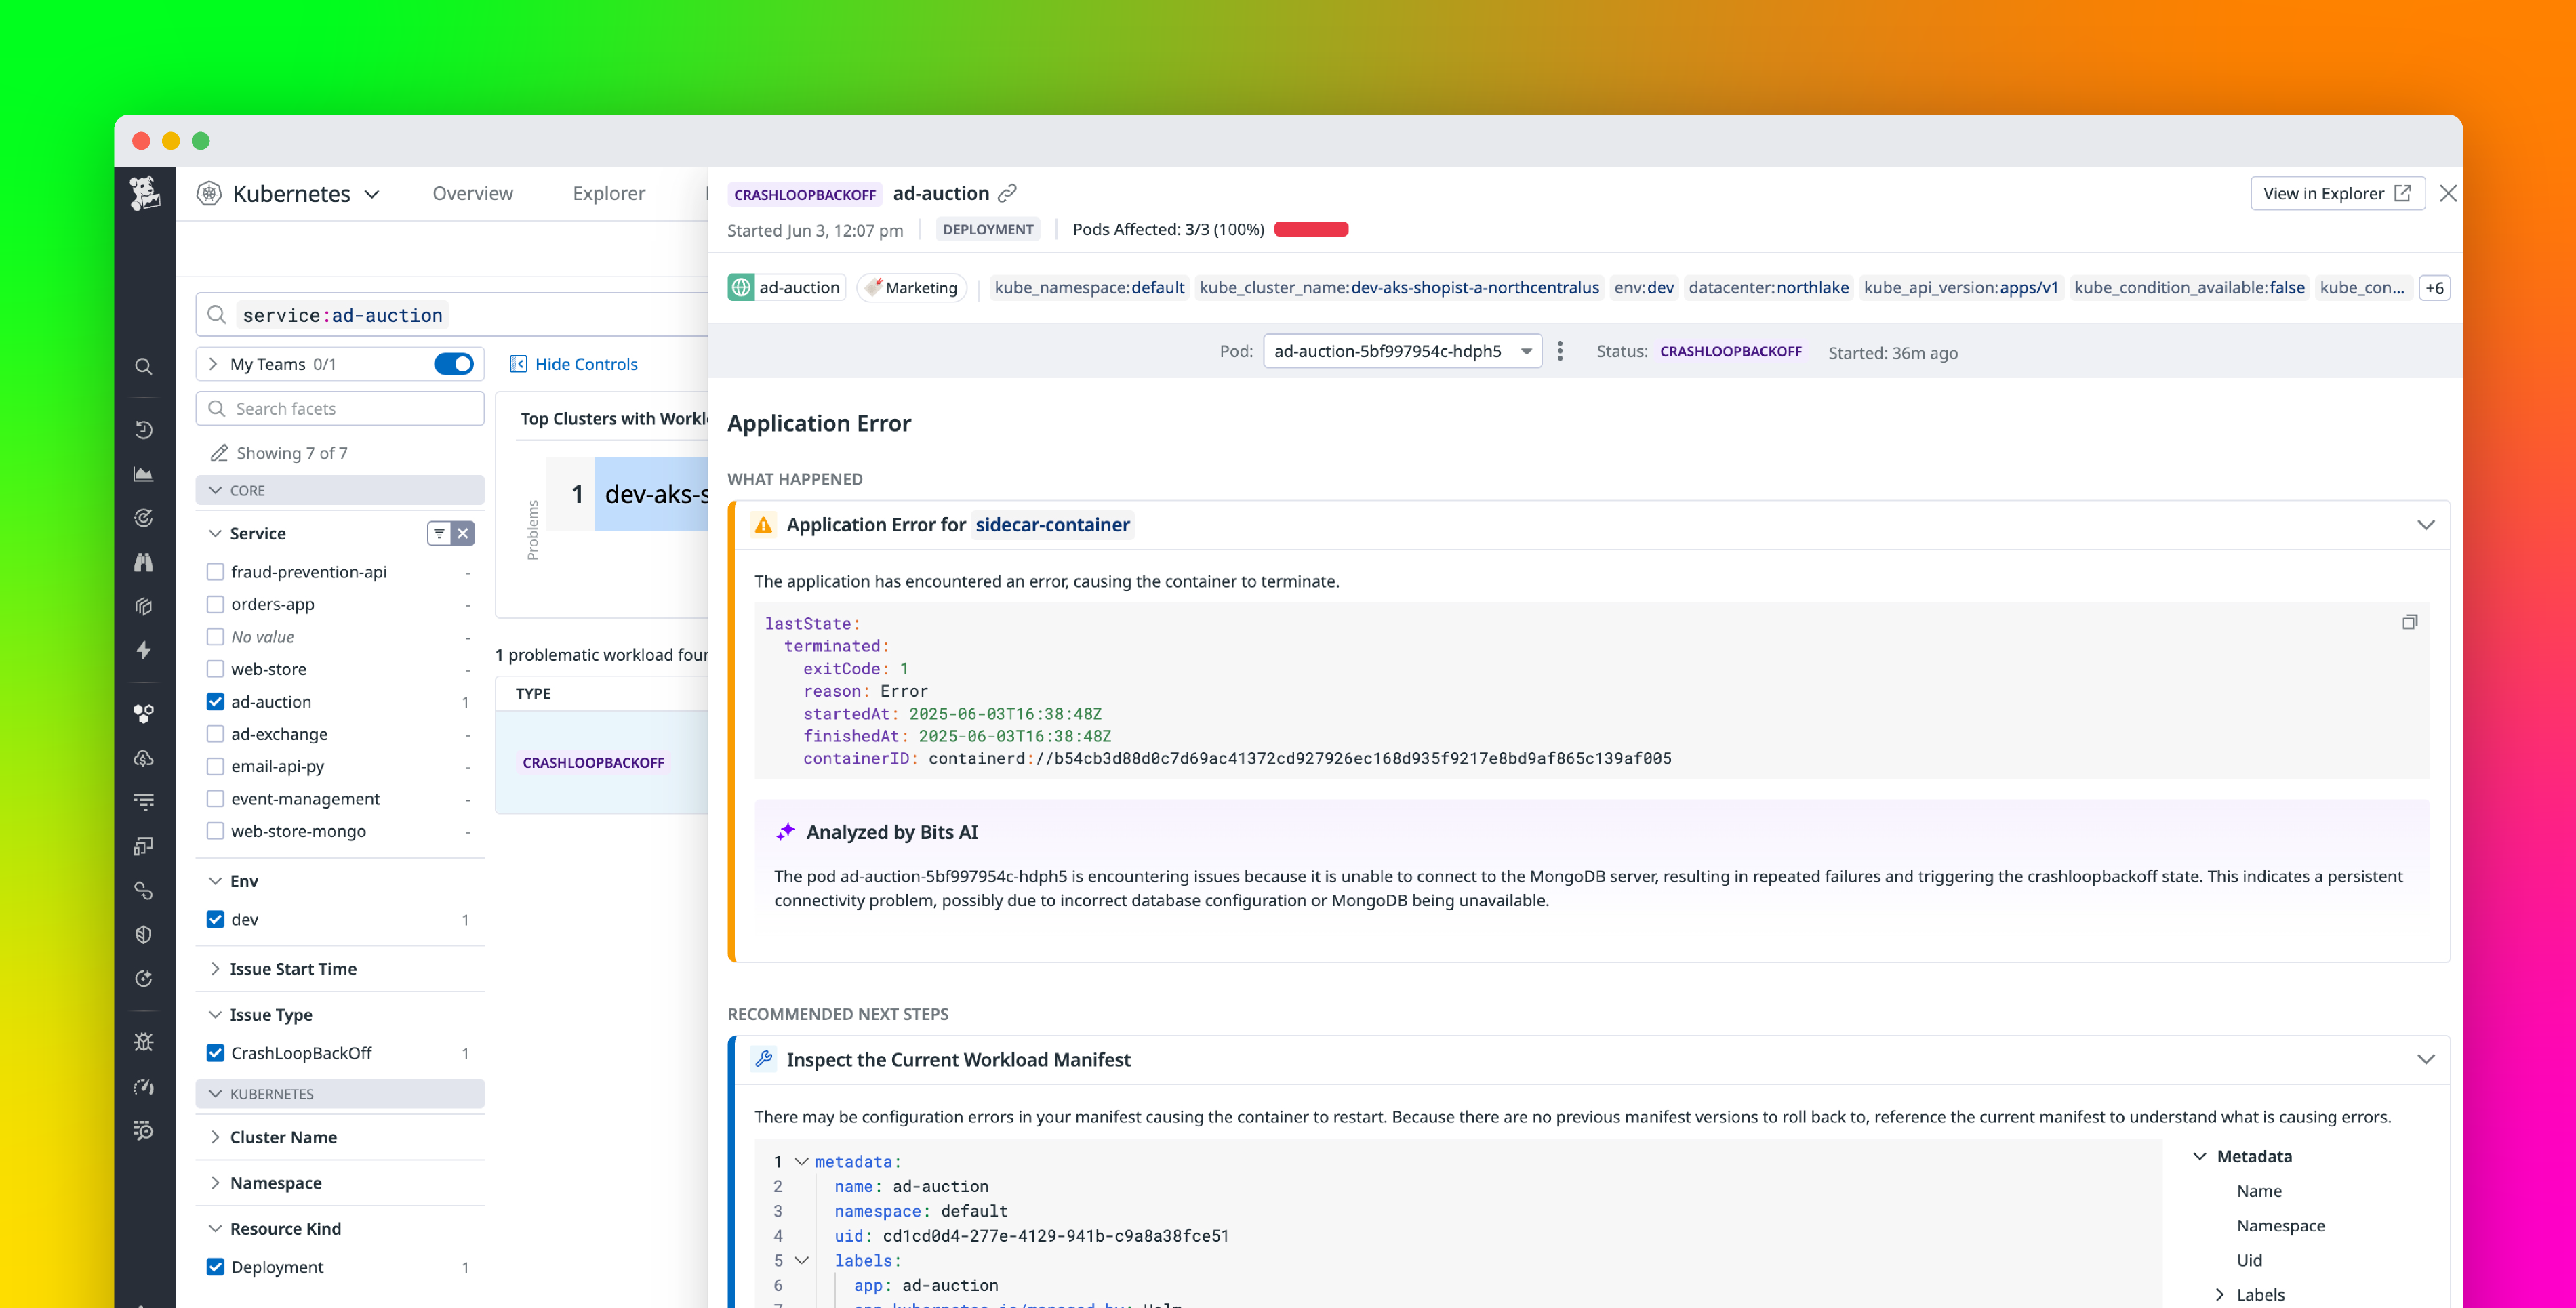Uncheck the ad-auction service checkbox

(215, 701)
